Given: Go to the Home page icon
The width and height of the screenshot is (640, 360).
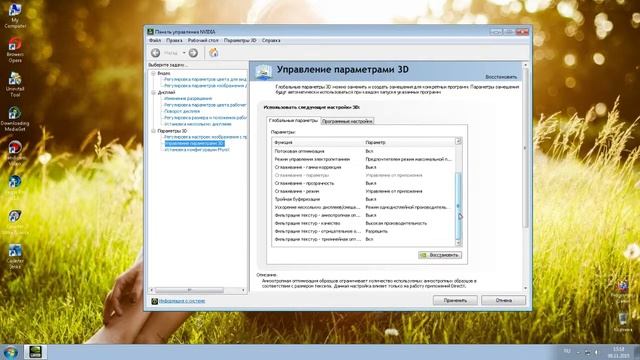Looking at the screenshot, I should click(213, 52).
